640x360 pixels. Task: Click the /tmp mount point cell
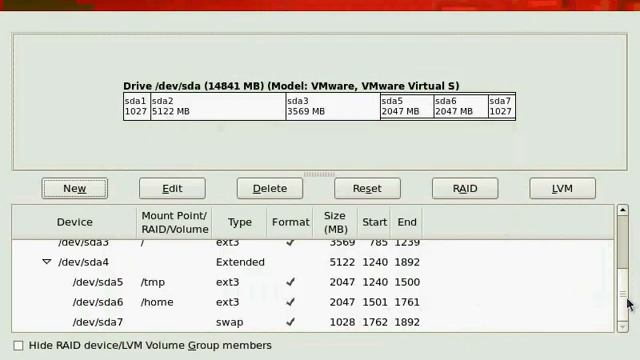coord(153,282)
